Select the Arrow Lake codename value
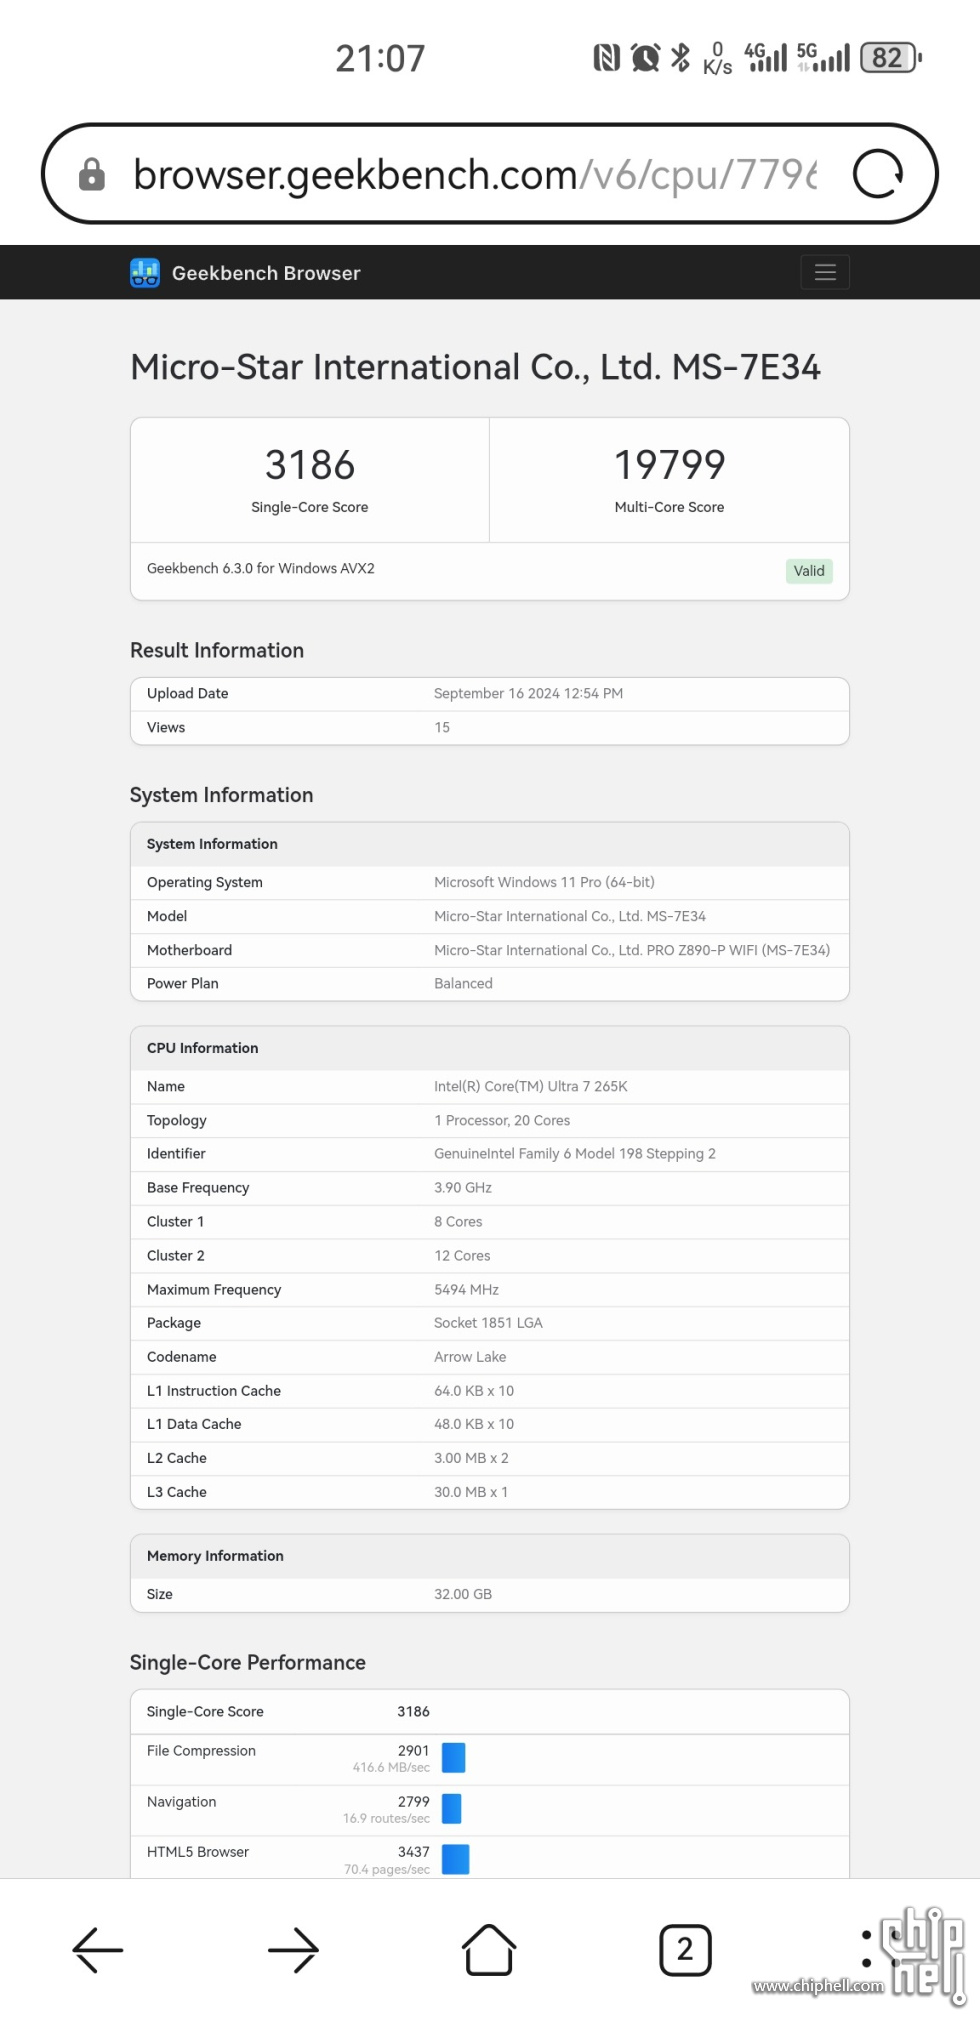This screenshot has height=2021, width=980. (470, 1357)
